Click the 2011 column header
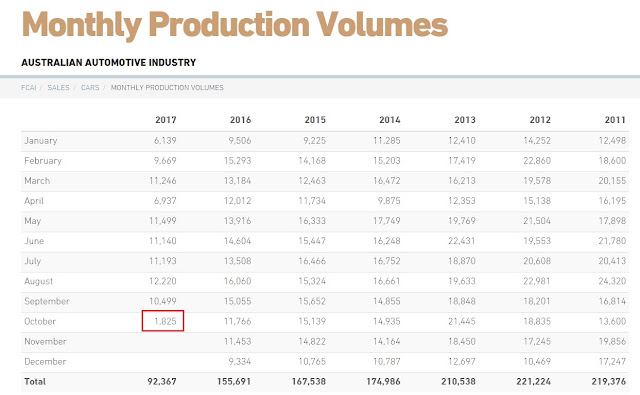The image size is (640, 395). pyautogui.click(x=615, y=120)
